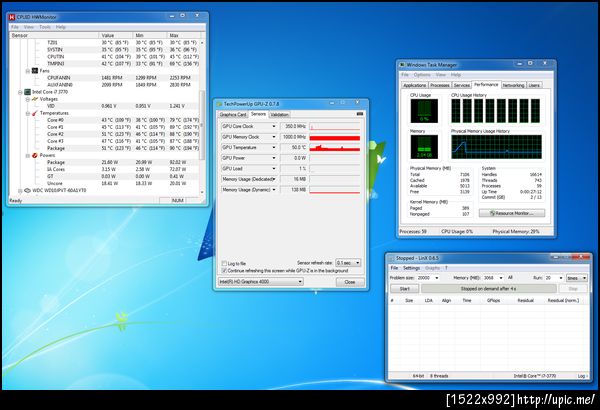This screenshot has height=410, width=600.
Task: Switch to the Services tab in Task Manager
Action: 462,85
